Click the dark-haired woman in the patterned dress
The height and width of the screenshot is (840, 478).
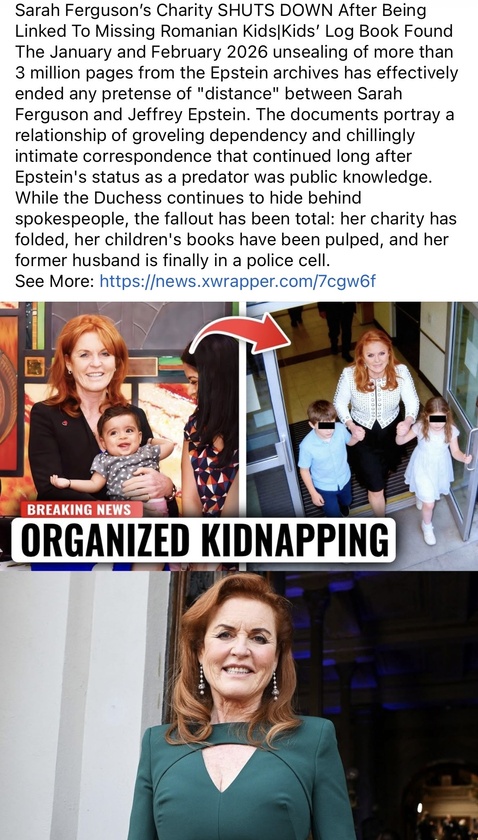click(212, 423)
